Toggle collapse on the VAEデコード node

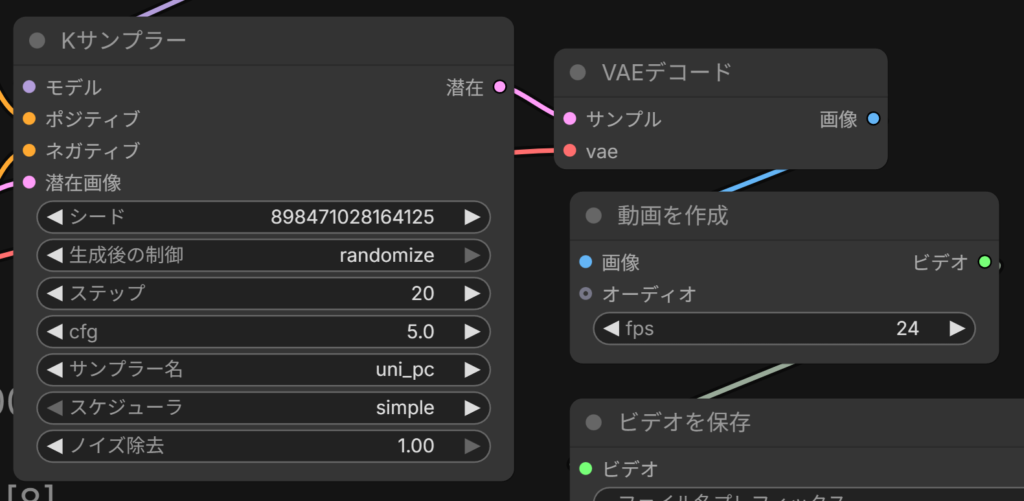point(578,72)
